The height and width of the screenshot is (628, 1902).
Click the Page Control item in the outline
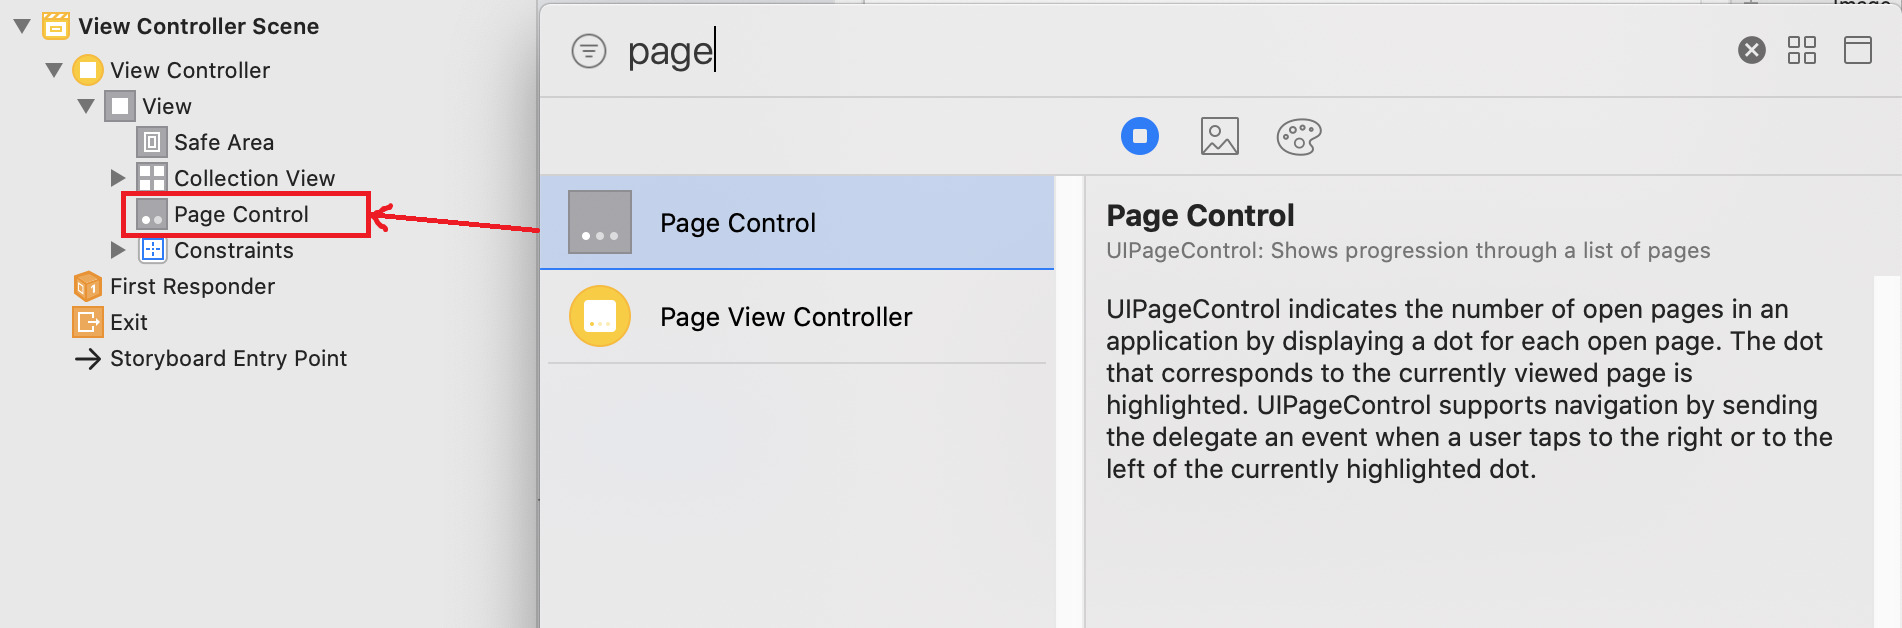(240, 214)
